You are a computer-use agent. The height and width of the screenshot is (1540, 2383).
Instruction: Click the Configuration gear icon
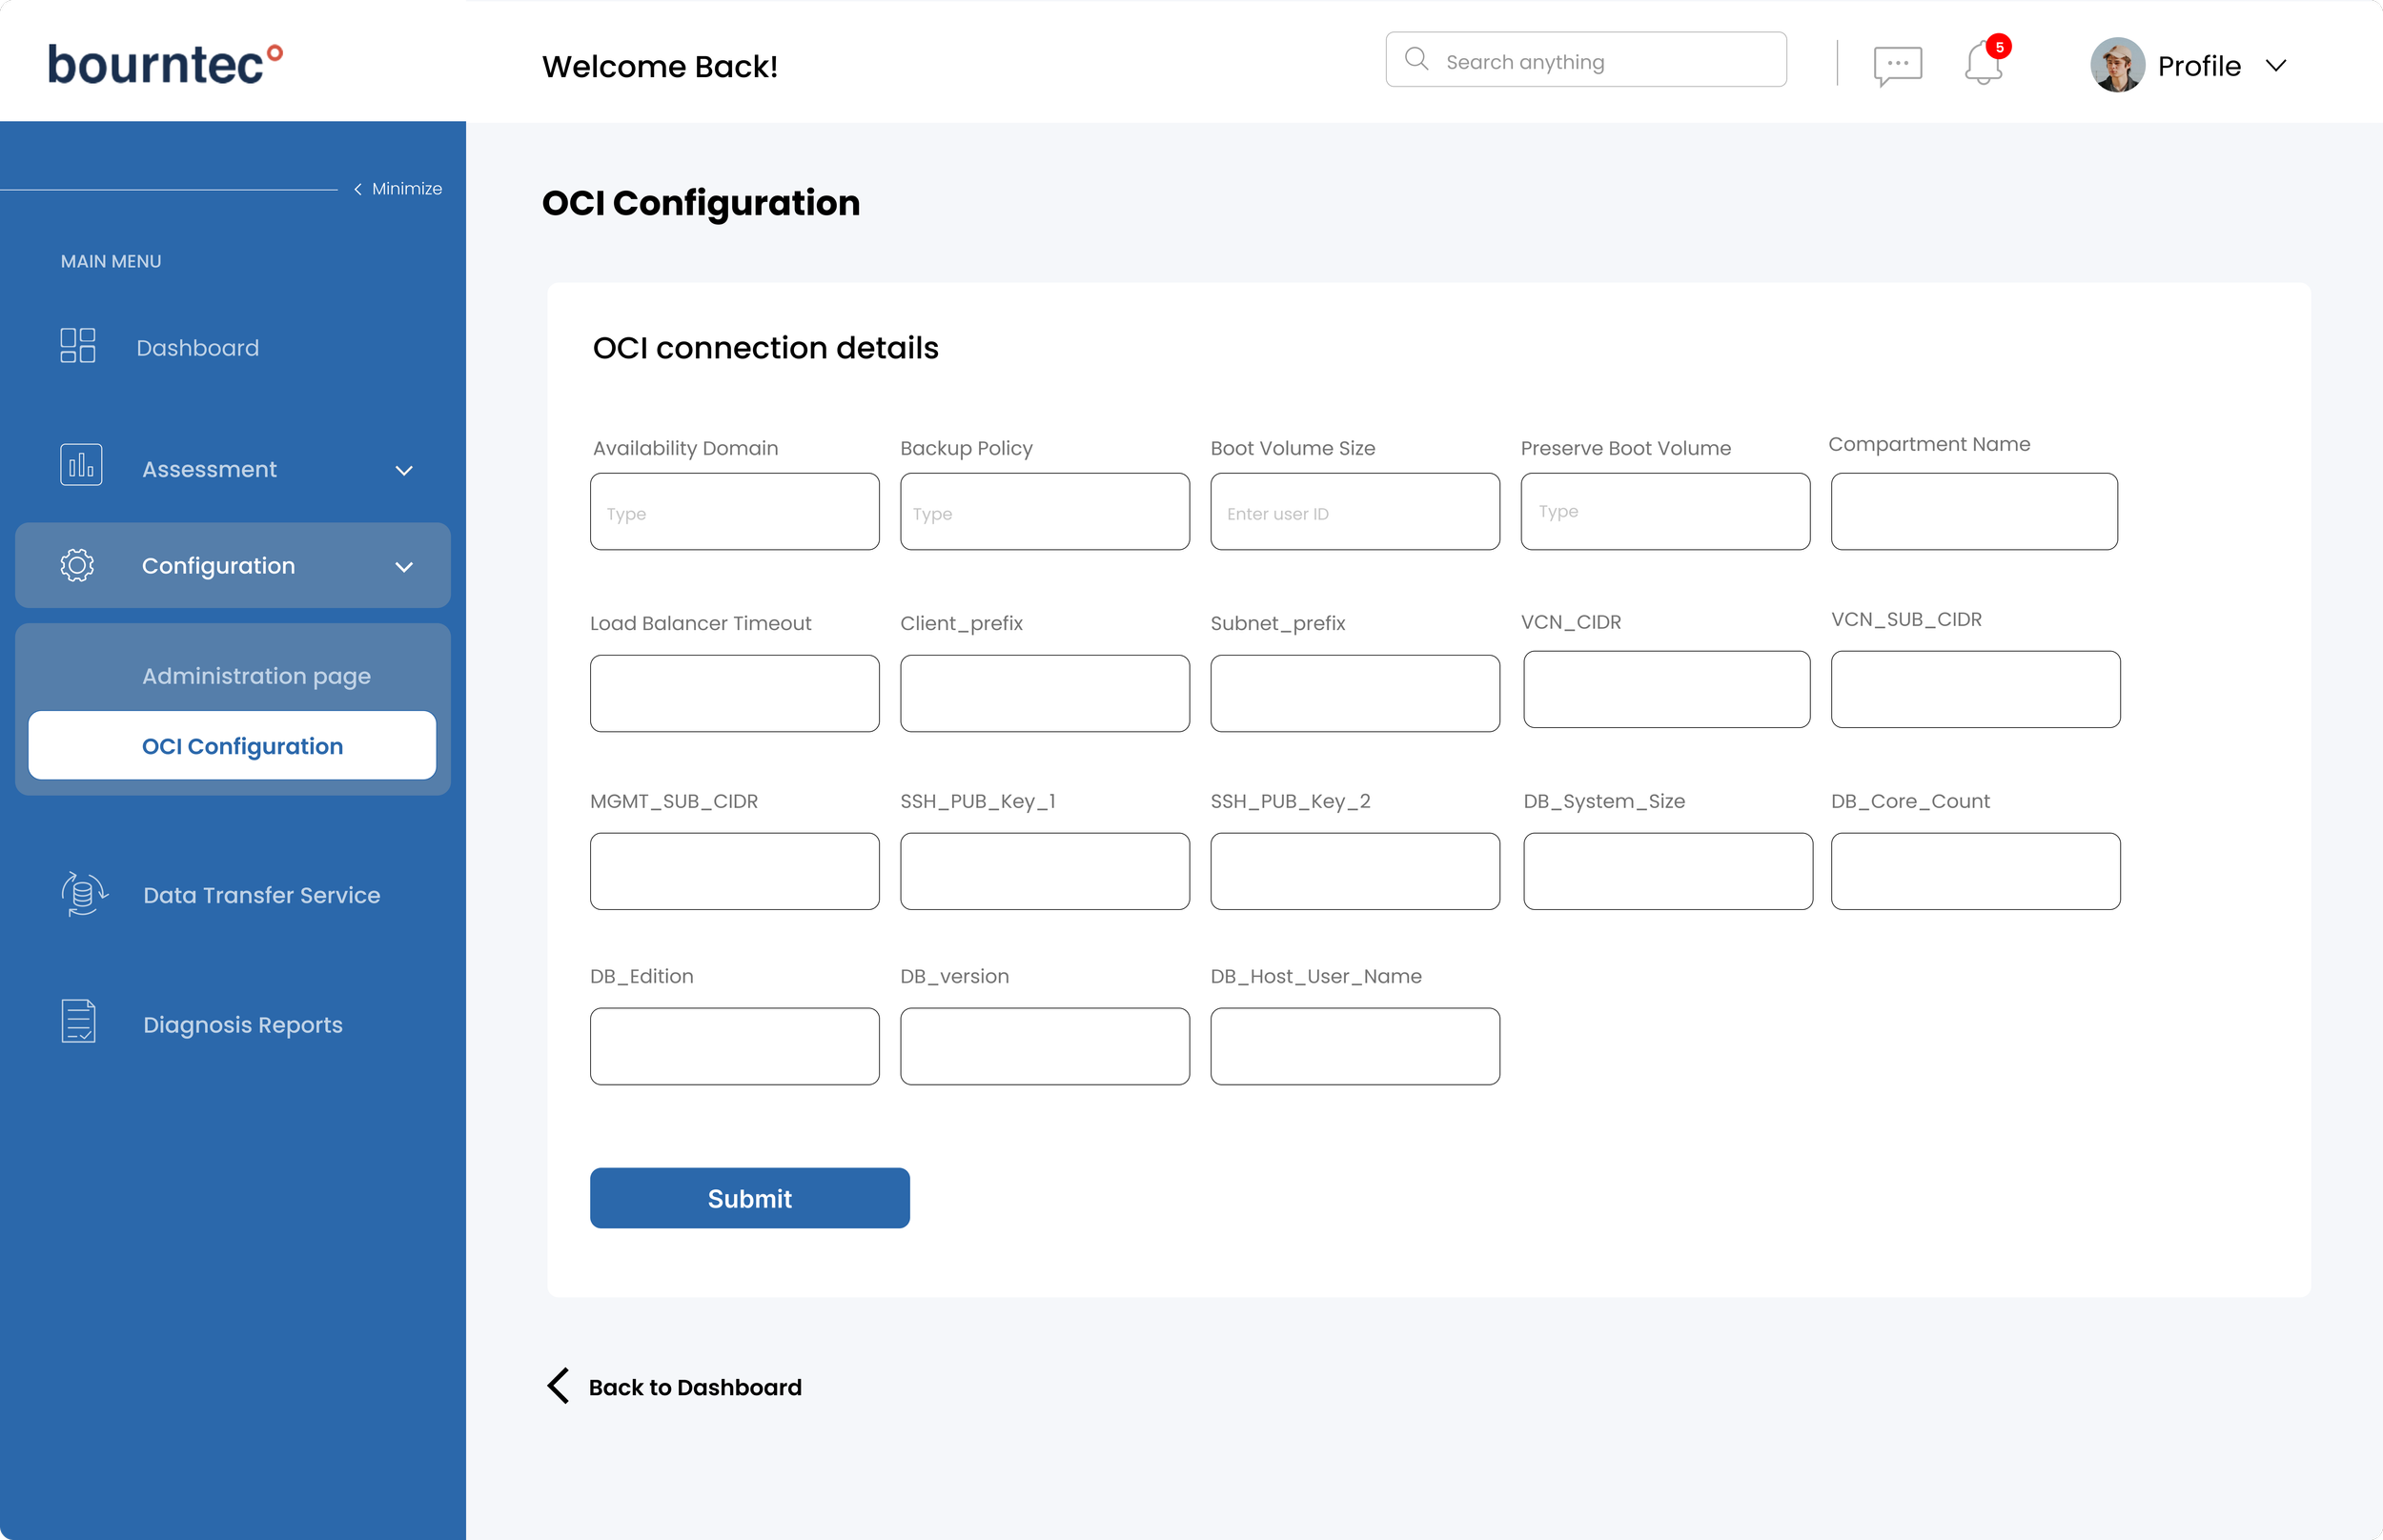tap(77, 565)
